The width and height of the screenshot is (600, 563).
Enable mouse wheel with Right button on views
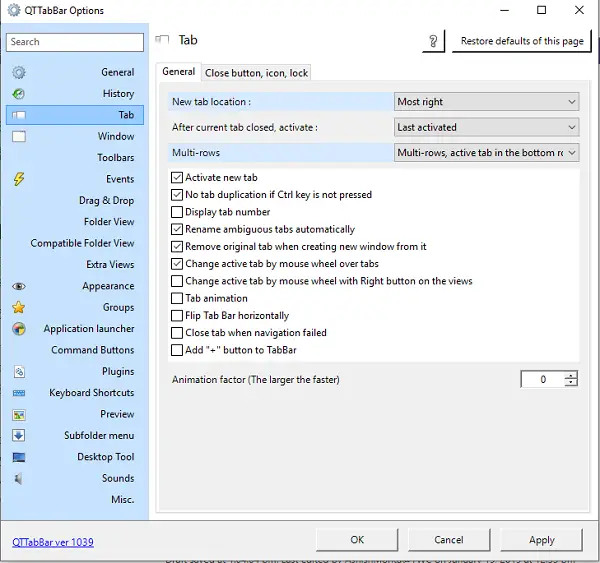pos(177,281)
